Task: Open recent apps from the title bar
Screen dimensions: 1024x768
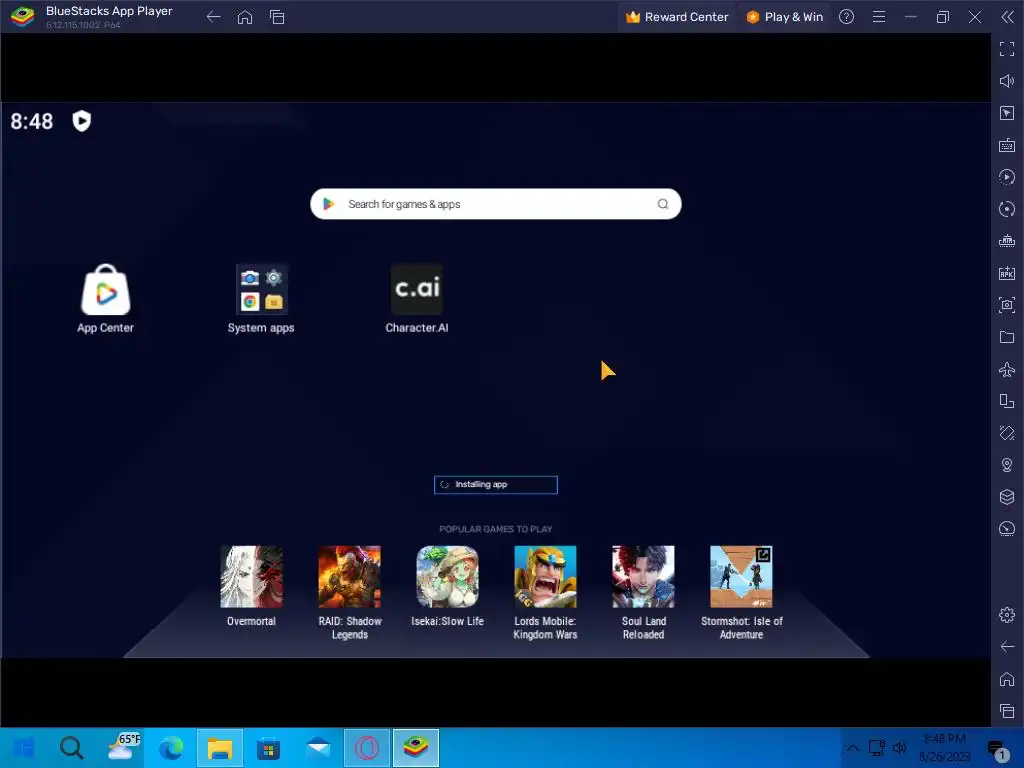Action: [277, 17]
